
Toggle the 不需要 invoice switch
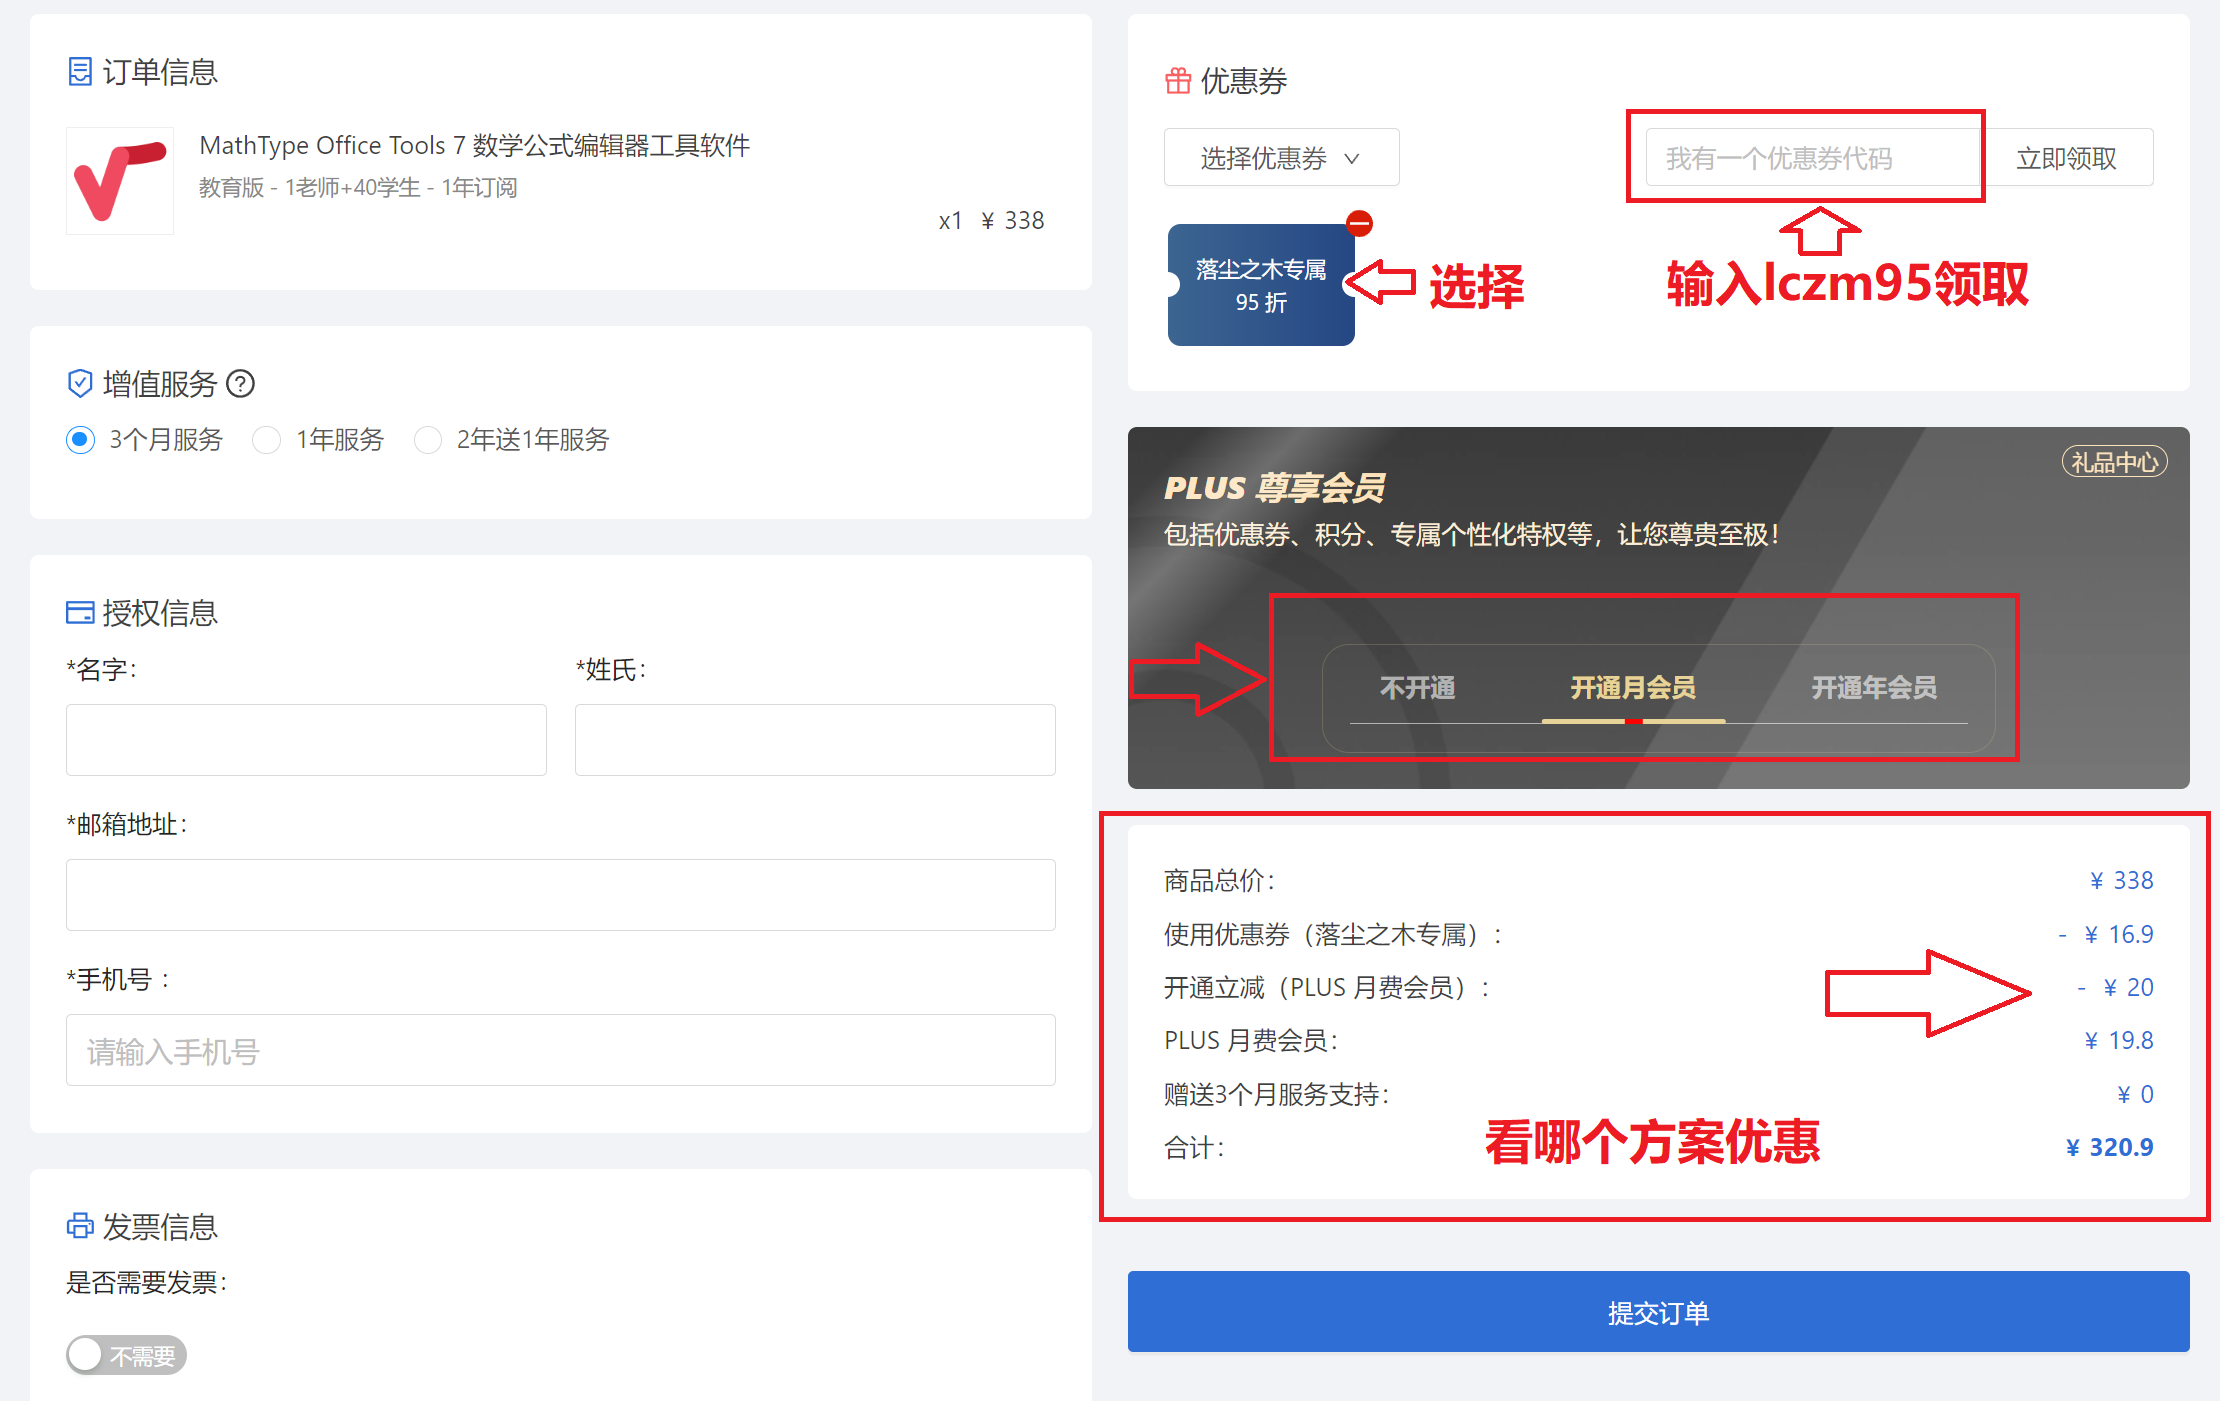(126, 1355)
